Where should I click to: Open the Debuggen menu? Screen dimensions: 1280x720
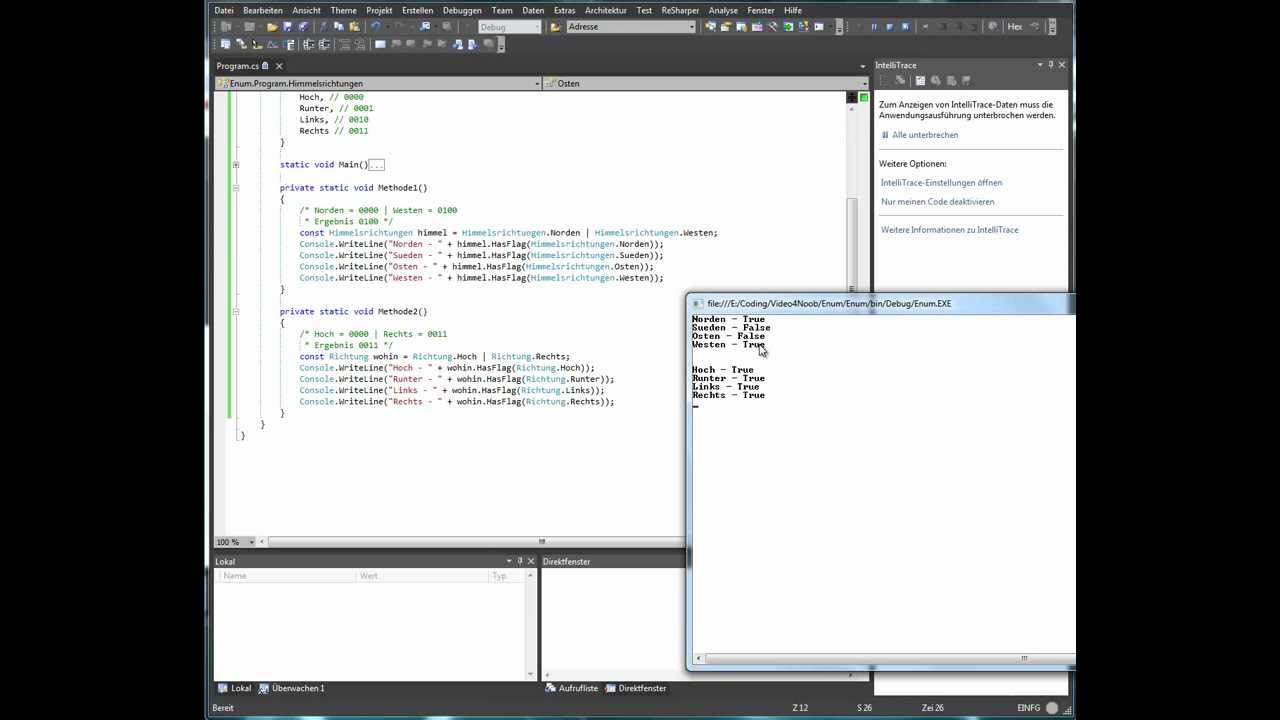462,10
